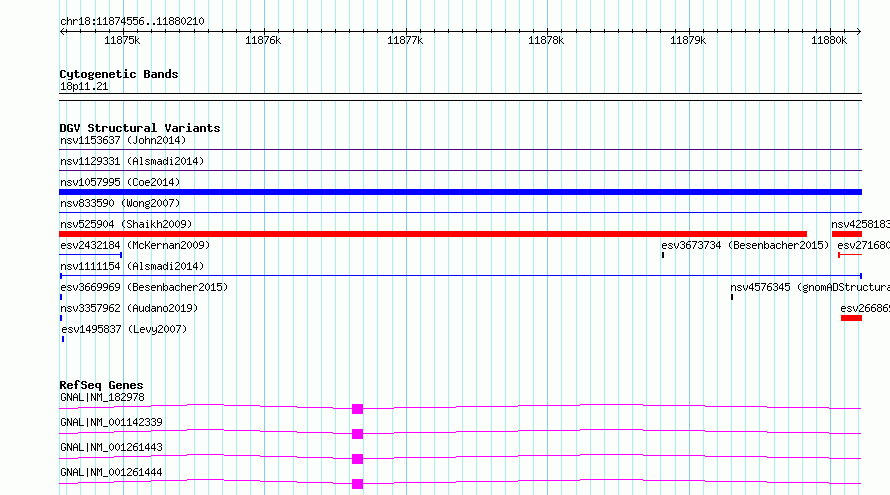
Task: Select the GNAL|NM_001142339 magenta exon box
Action: (358, 434)
